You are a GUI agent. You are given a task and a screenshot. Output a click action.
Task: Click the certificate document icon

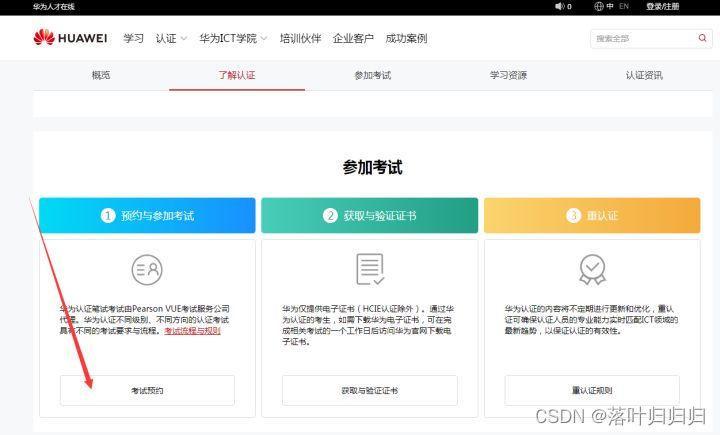pyautogui.click(x=370, y=269)
